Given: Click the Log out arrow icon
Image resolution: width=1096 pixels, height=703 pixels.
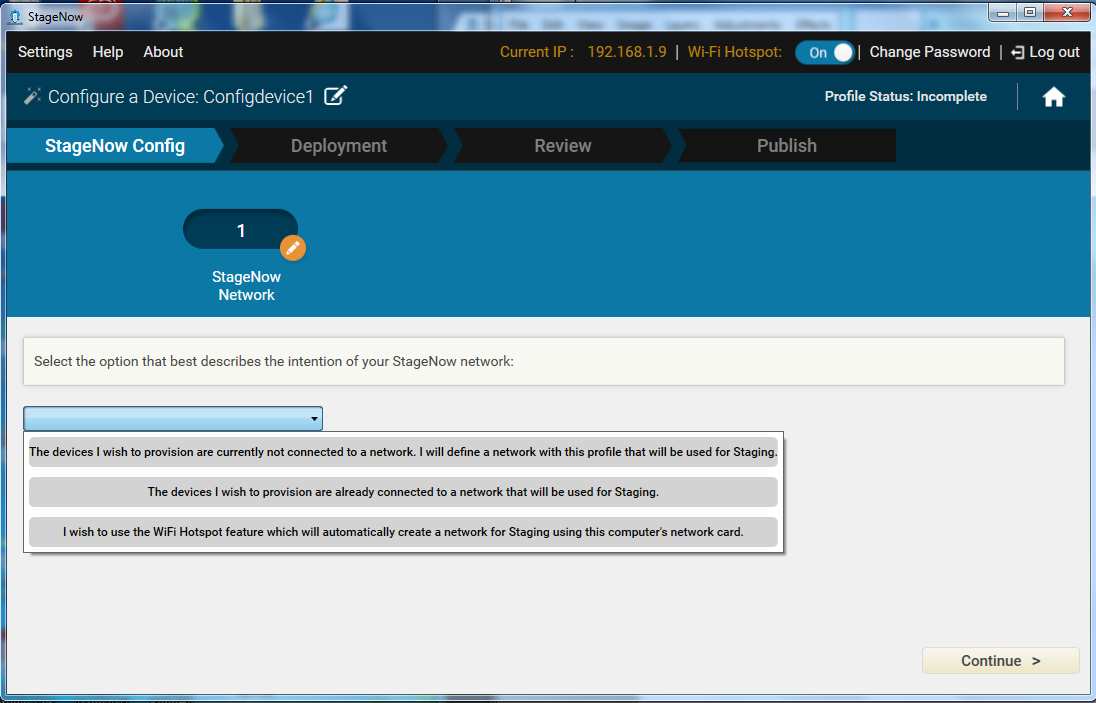Looking at the screenshot, I should pyautogui.click(x=1018, y=53).
